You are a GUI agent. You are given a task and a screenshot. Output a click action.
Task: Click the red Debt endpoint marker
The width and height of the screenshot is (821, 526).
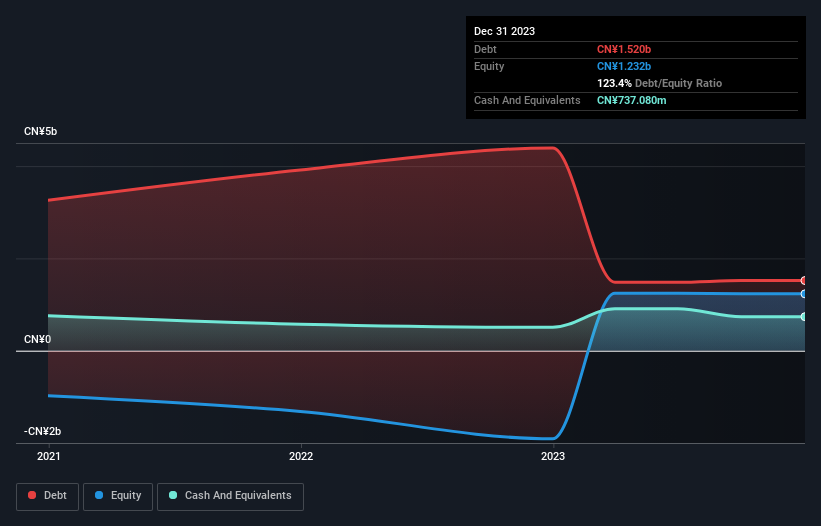[x=804, y=281]
